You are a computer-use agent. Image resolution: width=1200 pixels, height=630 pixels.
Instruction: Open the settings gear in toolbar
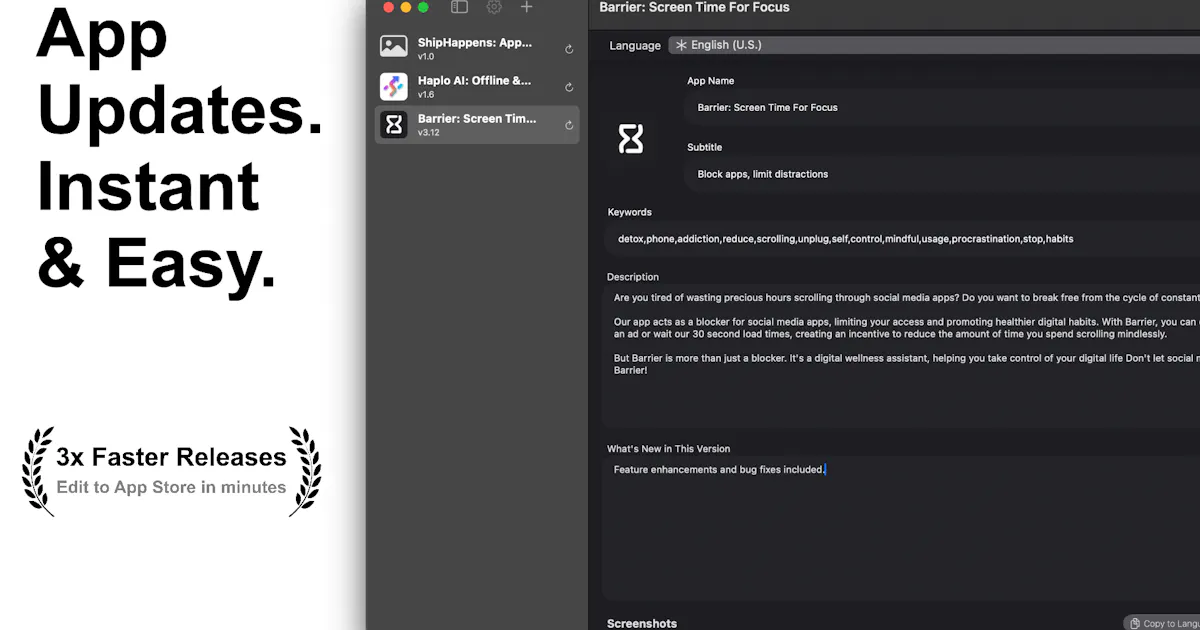494,7
